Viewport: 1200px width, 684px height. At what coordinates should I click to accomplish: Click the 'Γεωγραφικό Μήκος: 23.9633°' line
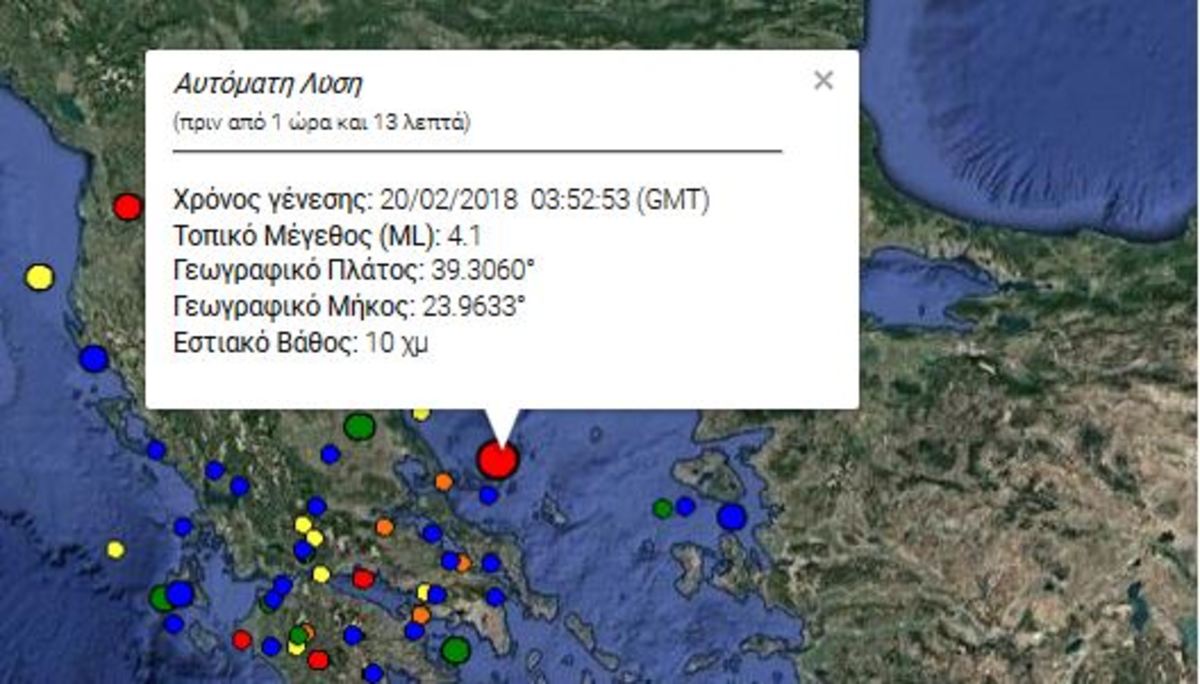[x=349, y=306]
